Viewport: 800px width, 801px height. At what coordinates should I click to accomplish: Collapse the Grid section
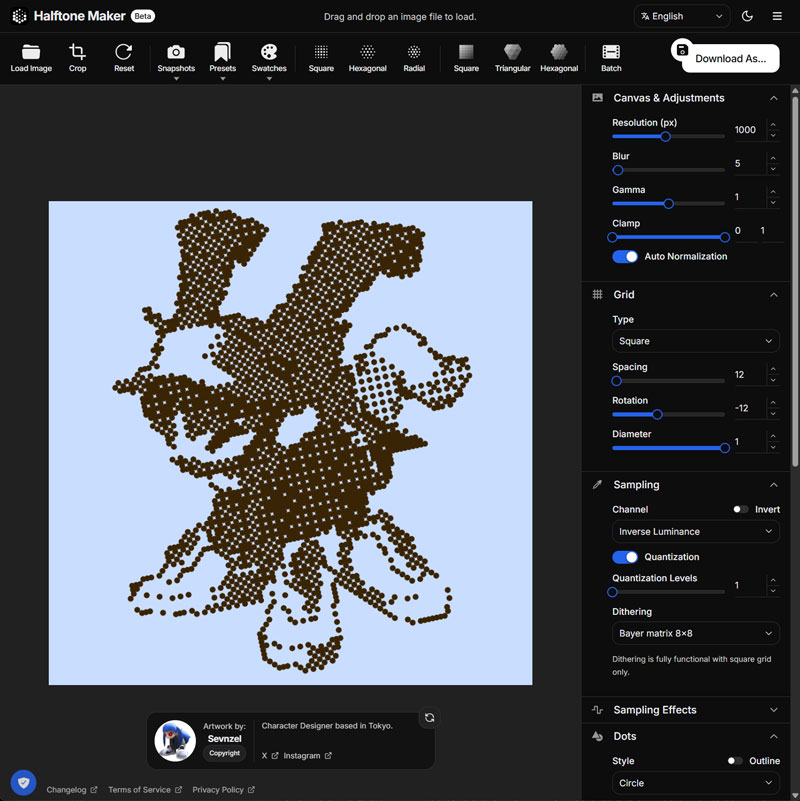click(773, 294)
